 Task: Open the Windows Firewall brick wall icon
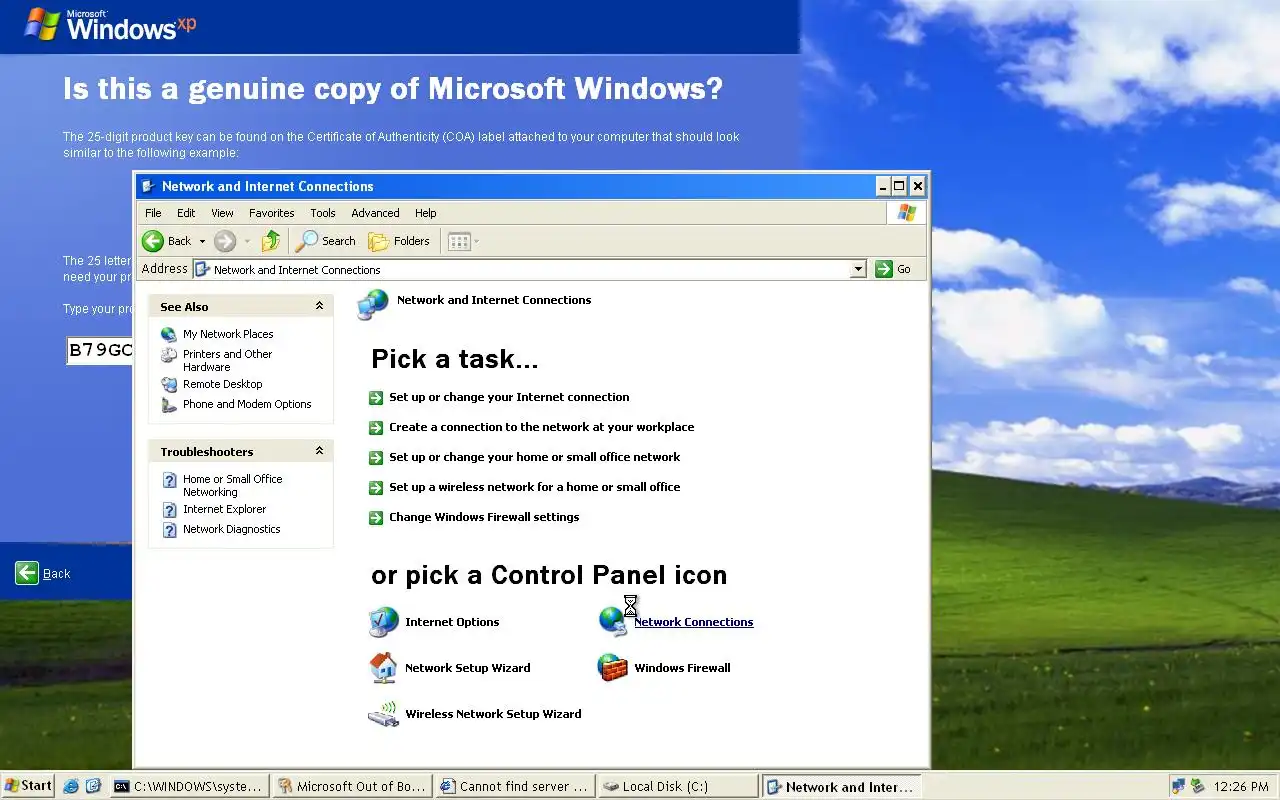[613, 668]
